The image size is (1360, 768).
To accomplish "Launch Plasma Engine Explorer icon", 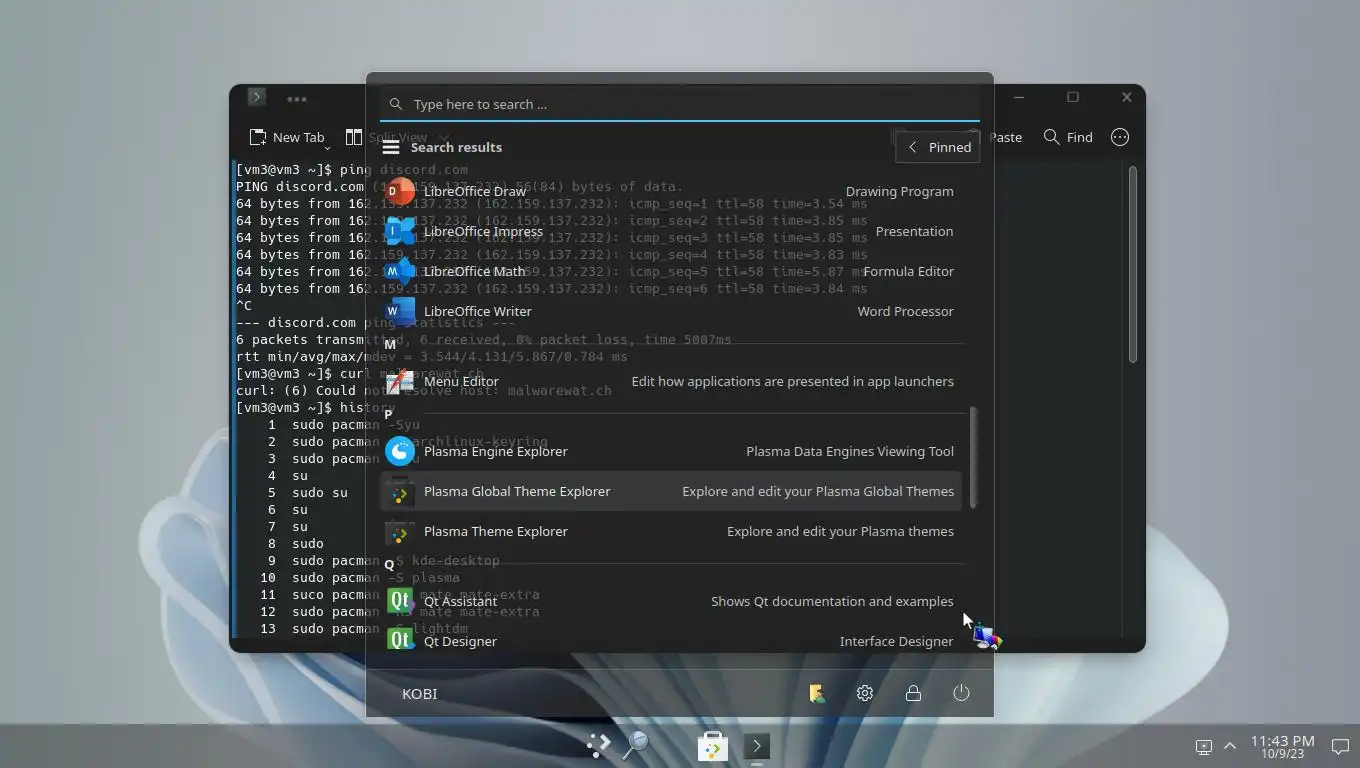I will click(400, 451).
